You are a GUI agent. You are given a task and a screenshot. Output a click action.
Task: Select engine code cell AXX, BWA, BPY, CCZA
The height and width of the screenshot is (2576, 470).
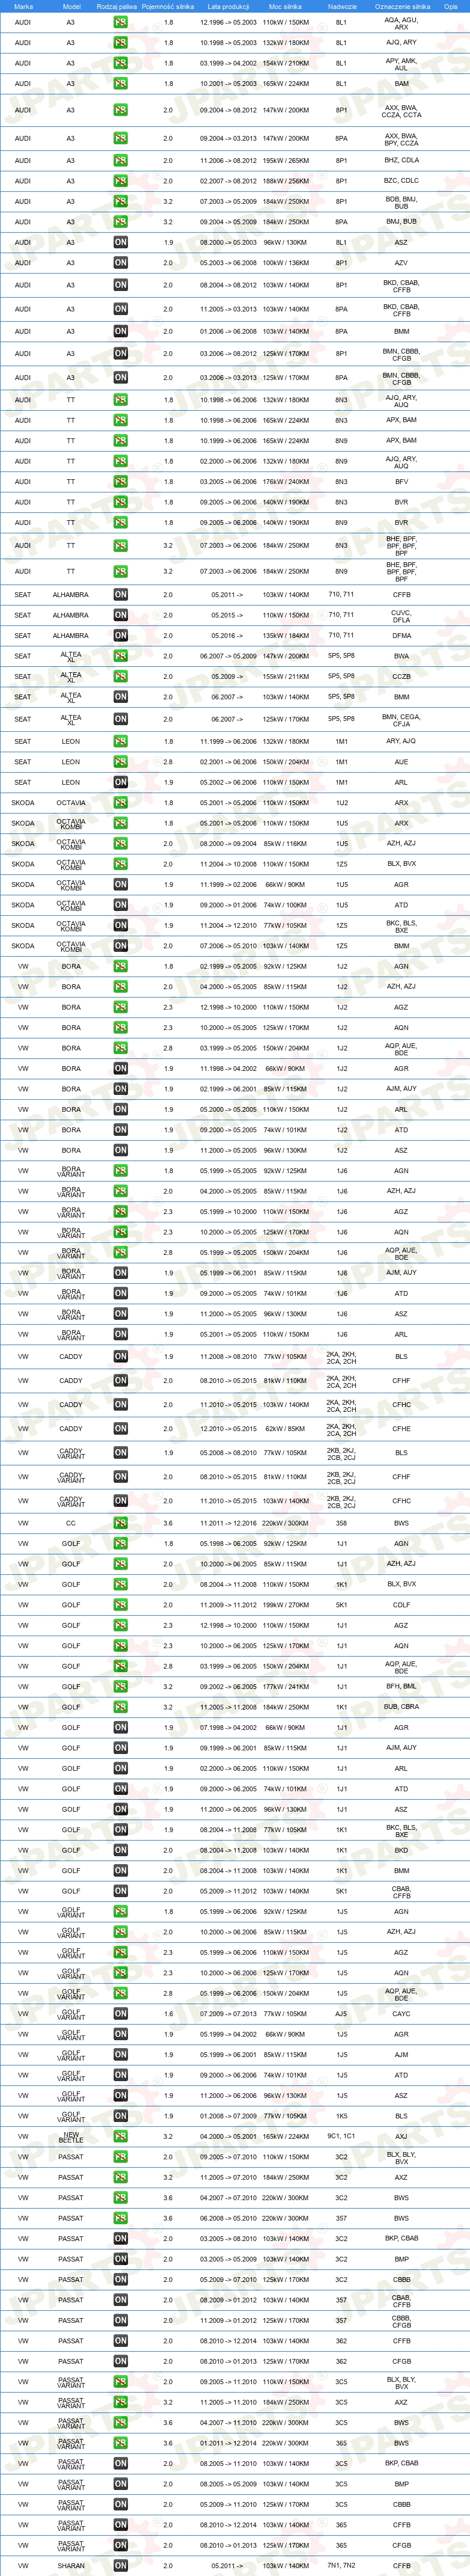(x=402, y=139)
